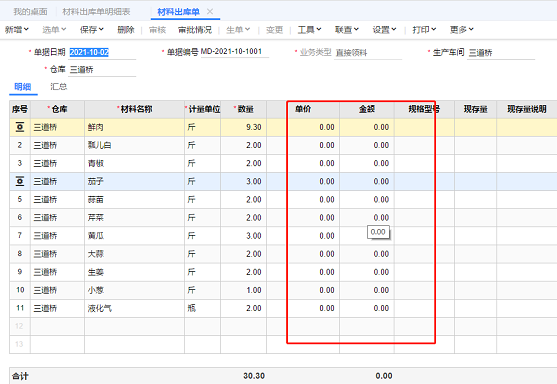Click the 计量单位 column header
This screenshot has height=384, width=557.
coord(202,109)
